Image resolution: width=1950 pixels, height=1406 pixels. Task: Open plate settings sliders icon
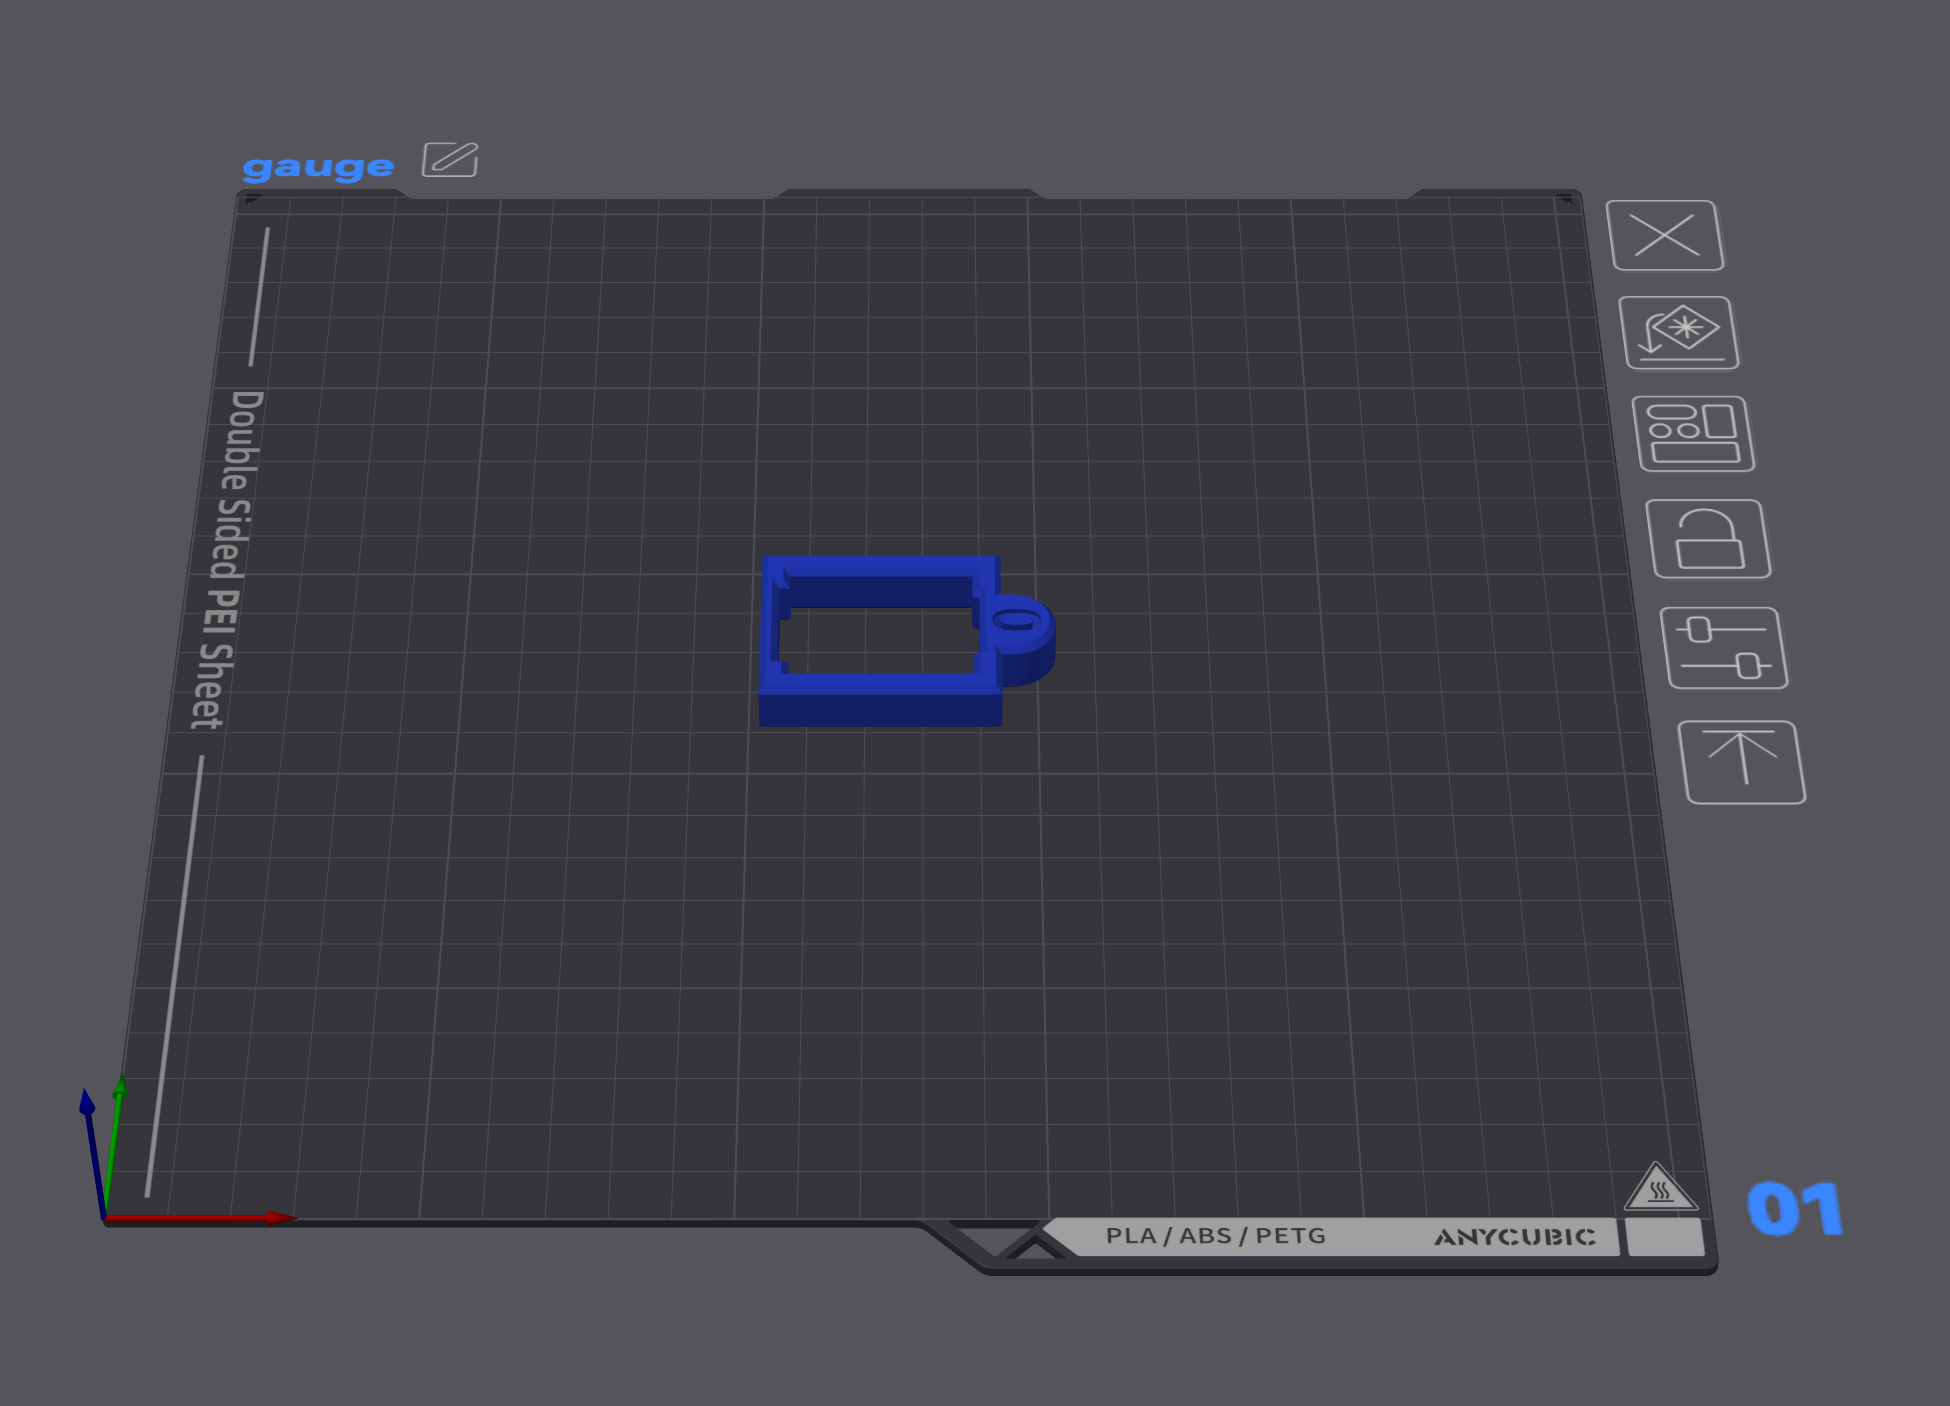pos(1724,648)
